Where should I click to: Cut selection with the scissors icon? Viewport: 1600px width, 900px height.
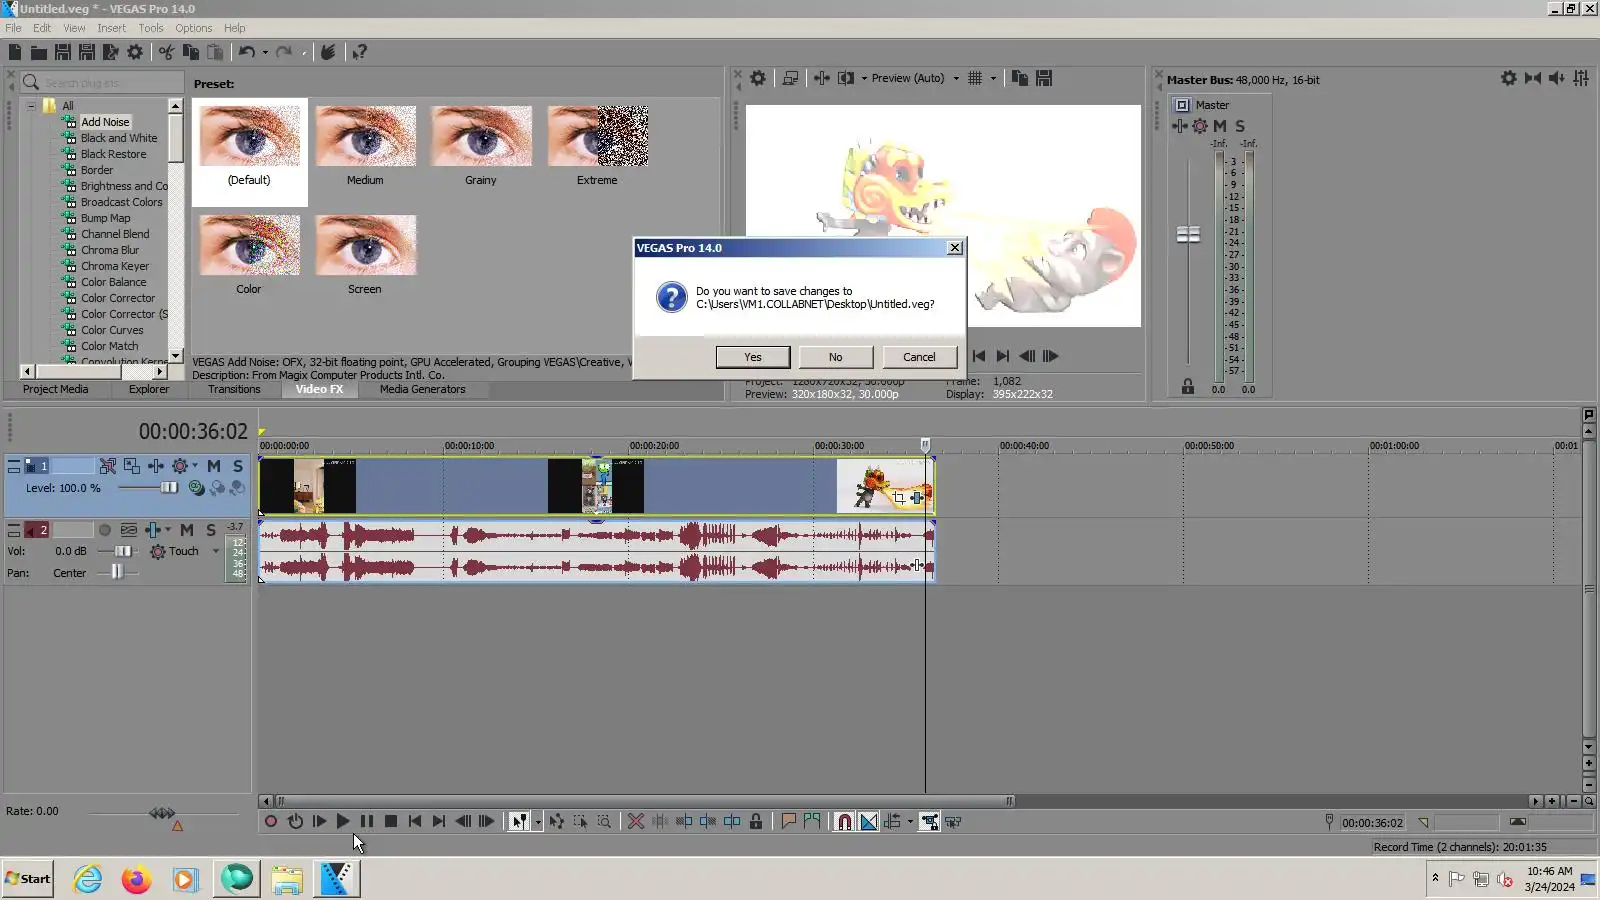coord(166,52)
